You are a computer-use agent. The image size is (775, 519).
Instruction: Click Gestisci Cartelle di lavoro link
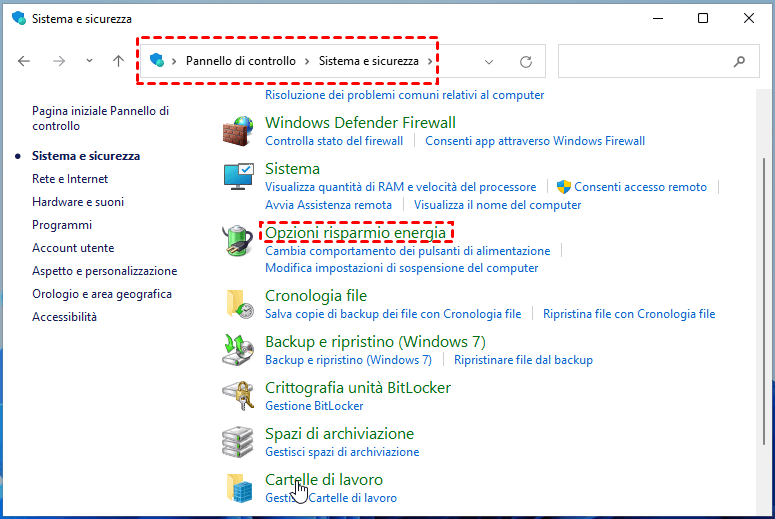click(x=331, y=498)
